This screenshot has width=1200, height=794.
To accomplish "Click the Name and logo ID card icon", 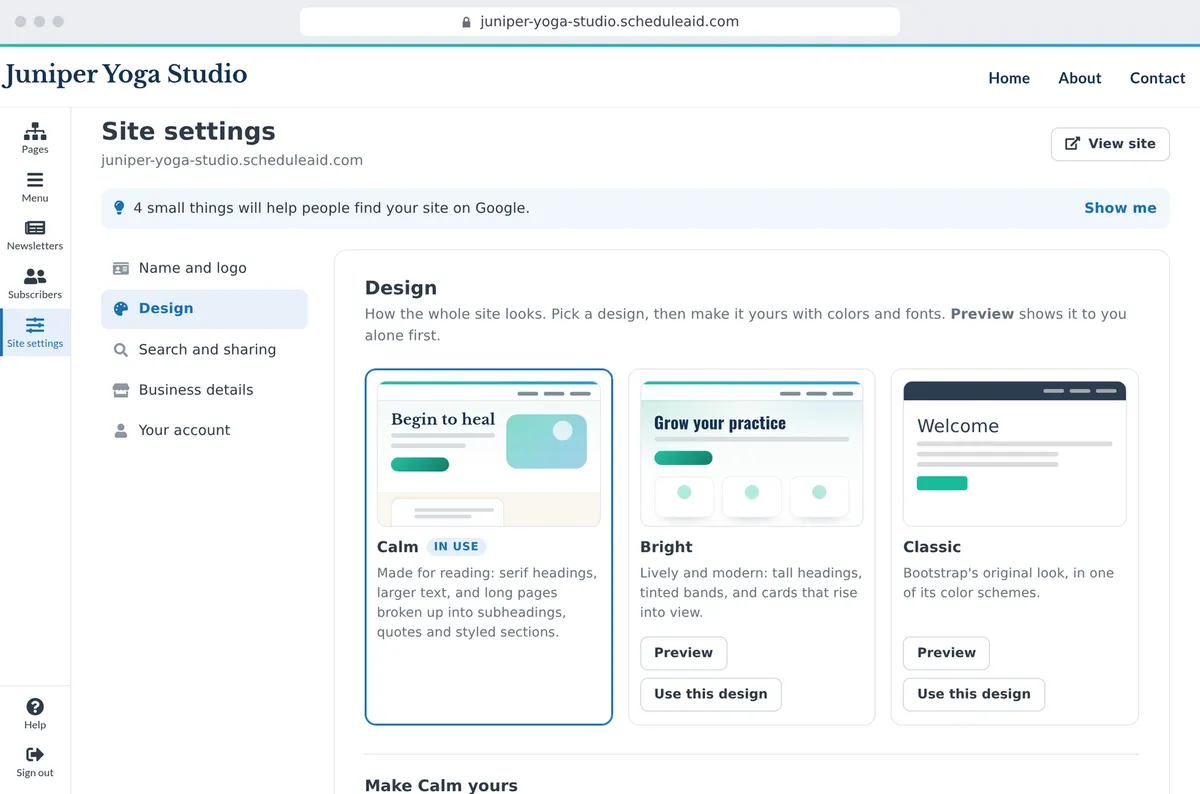I will pos(121,268).
